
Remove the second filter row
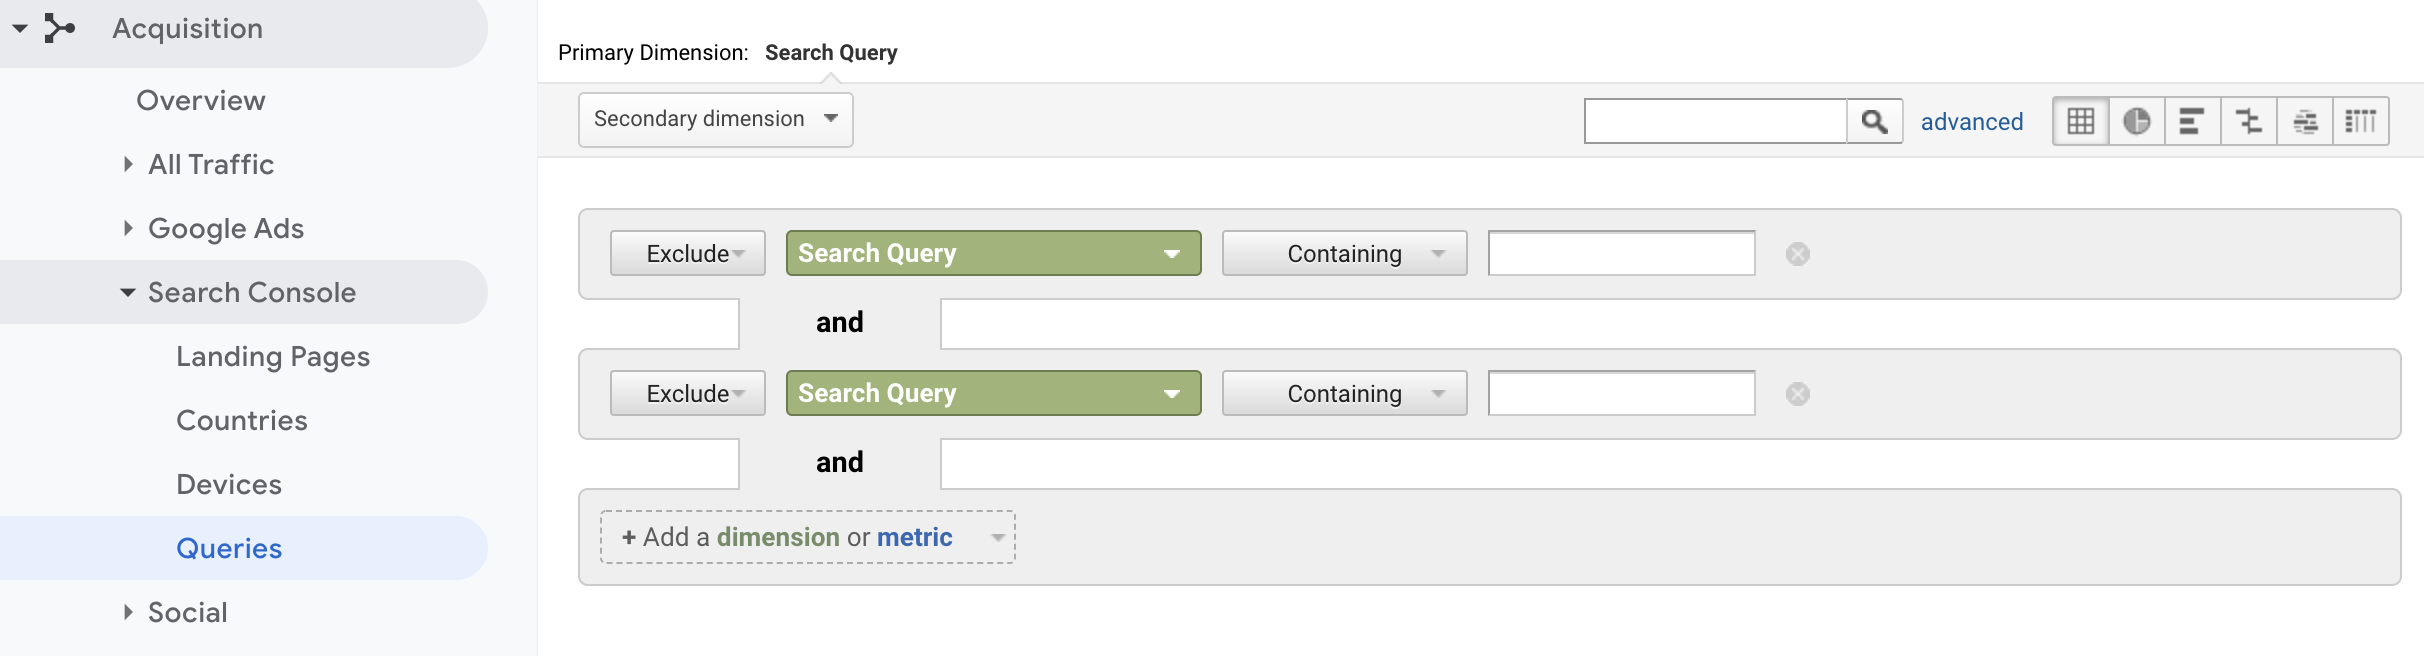(1797, 394)
